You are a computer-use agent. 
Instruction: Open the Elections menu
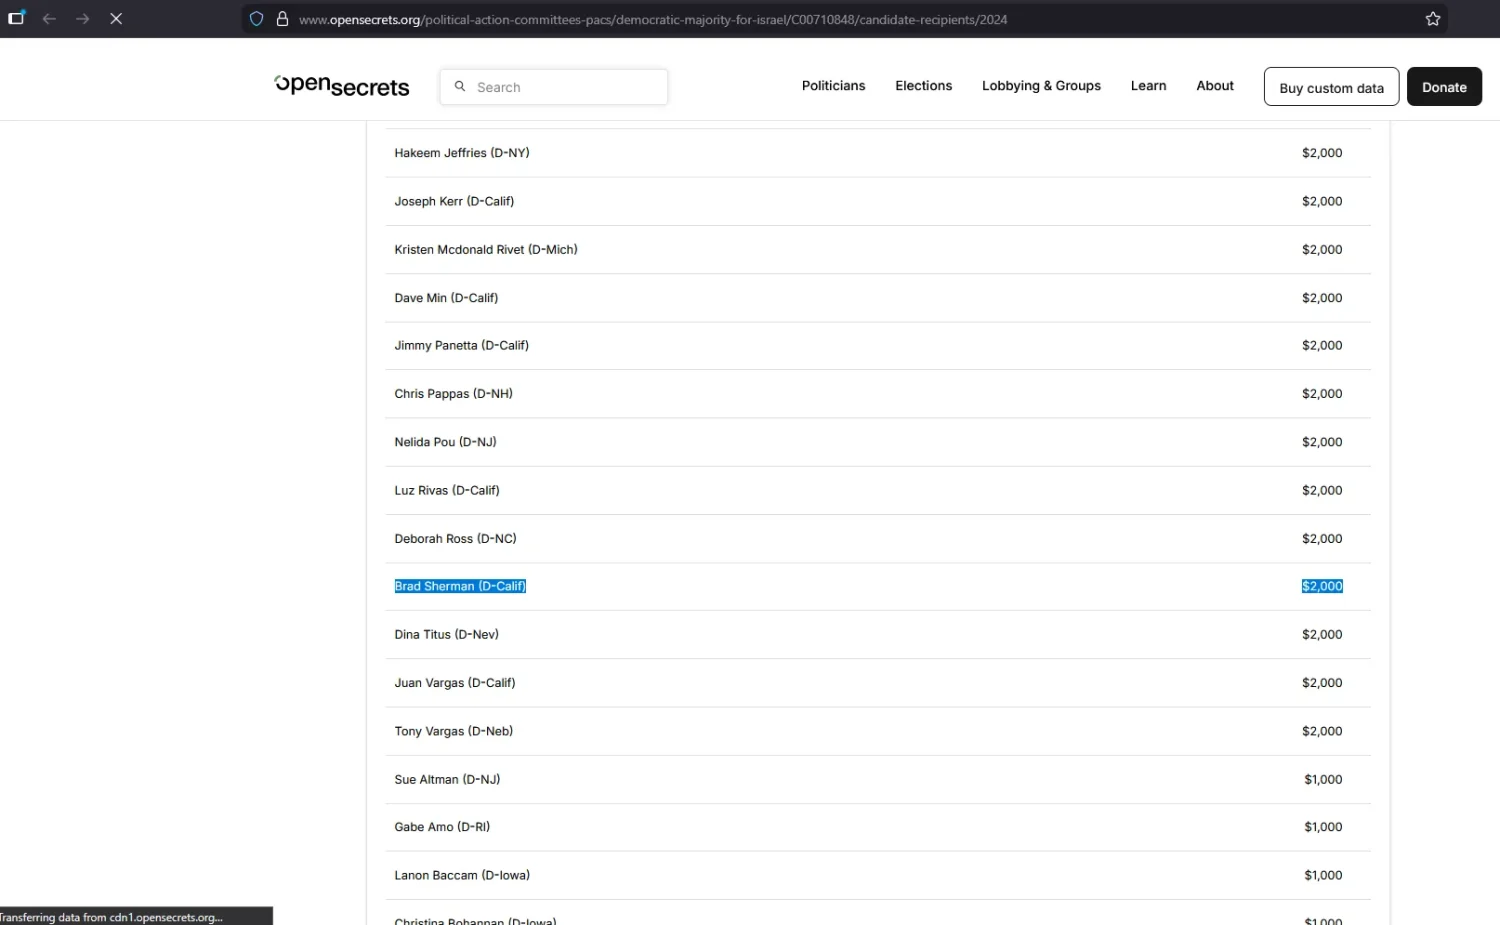(923, 86)
